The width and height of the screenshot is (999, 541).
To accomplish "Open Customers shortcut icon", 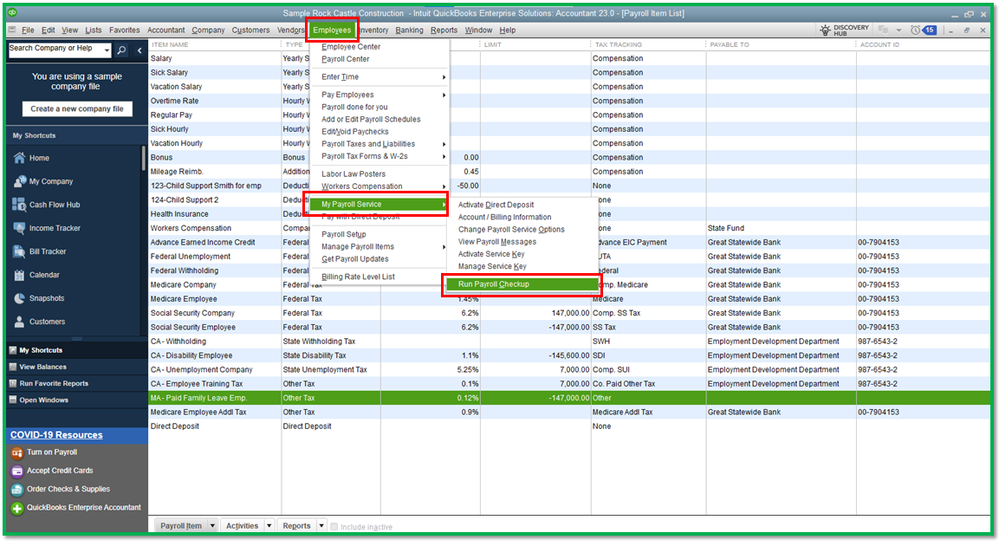I will 19,322.
